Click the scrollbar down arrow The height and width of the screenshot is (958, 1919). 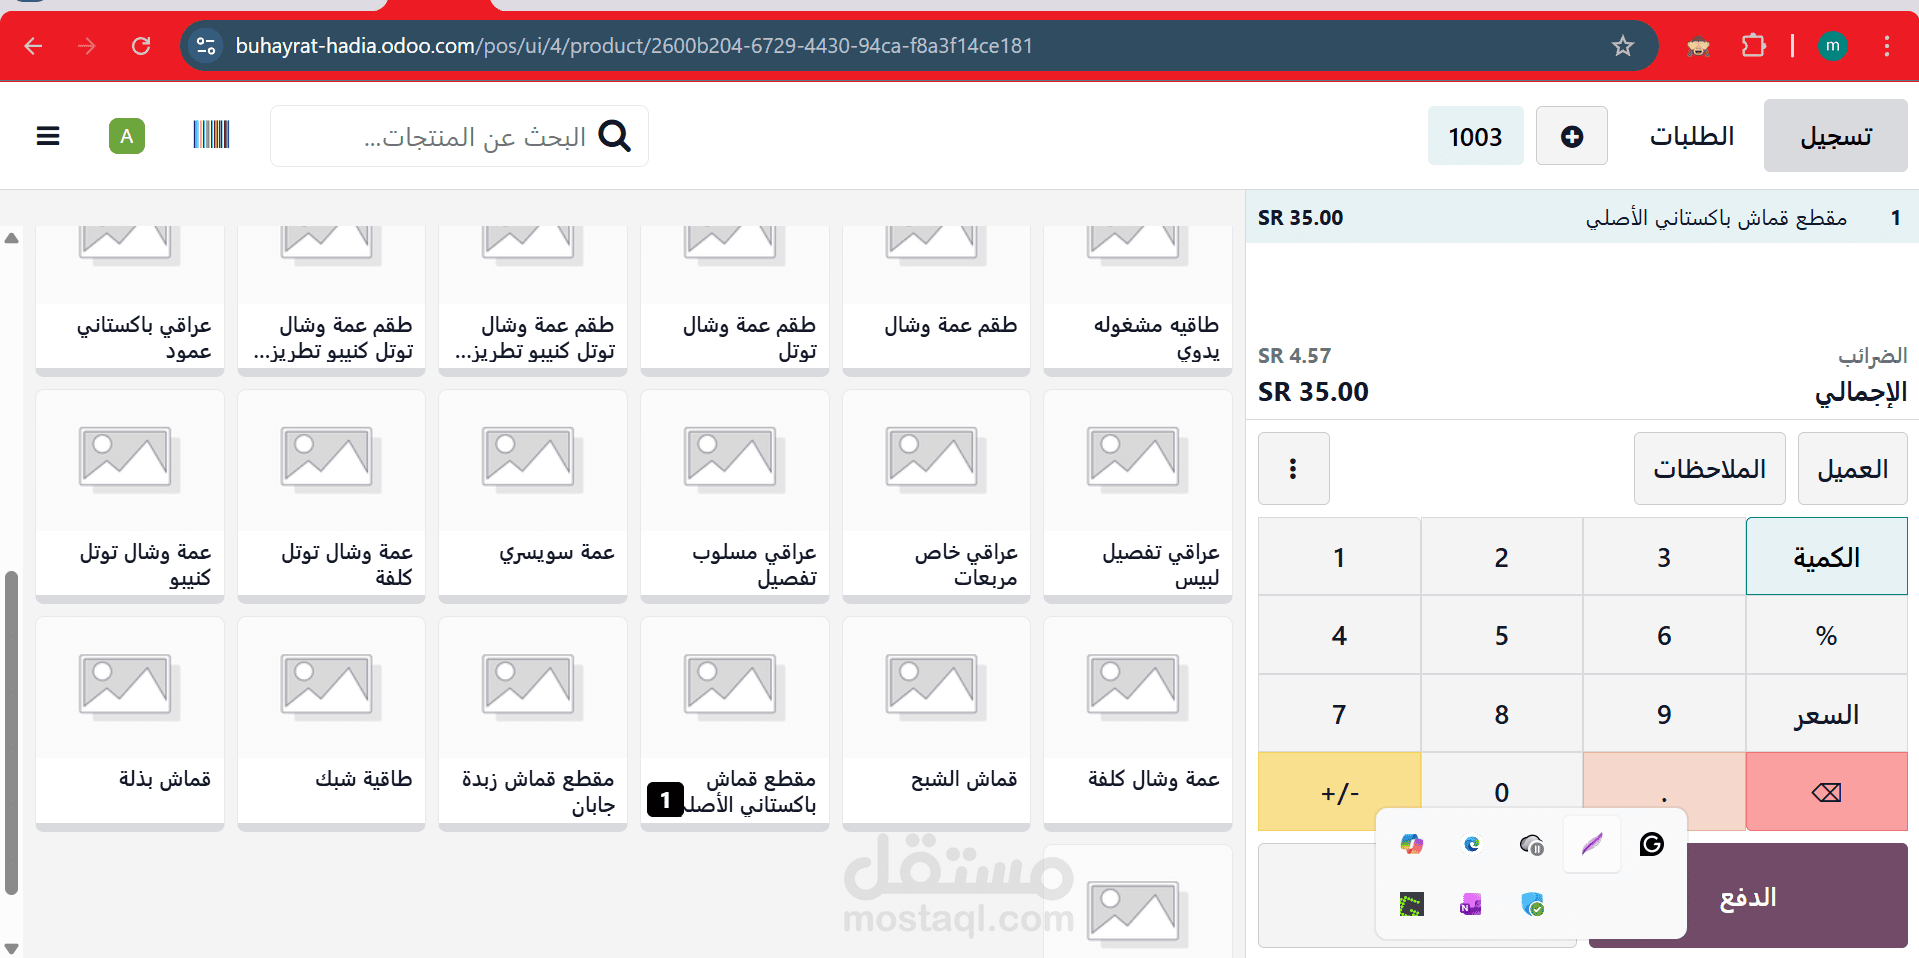click(11, 947)
